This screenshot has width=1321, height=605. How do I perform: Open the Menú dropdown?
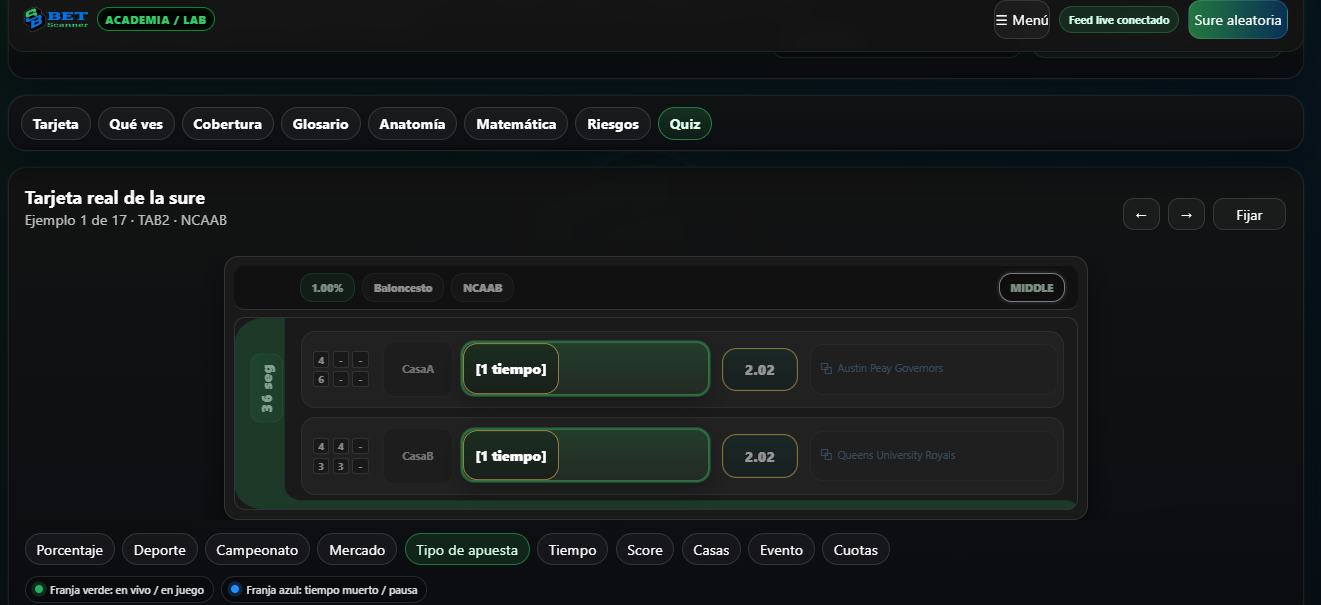pyautogui.click(x=1021, y=19)
